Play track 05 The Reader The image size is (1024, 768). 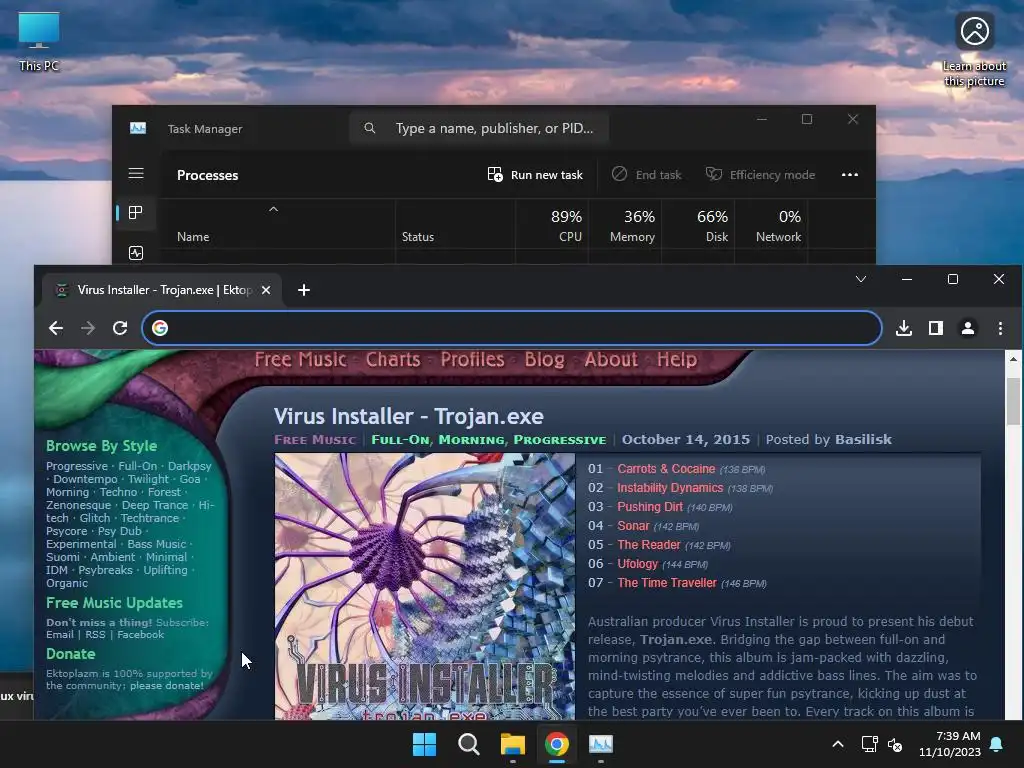[x=649, y=545]
